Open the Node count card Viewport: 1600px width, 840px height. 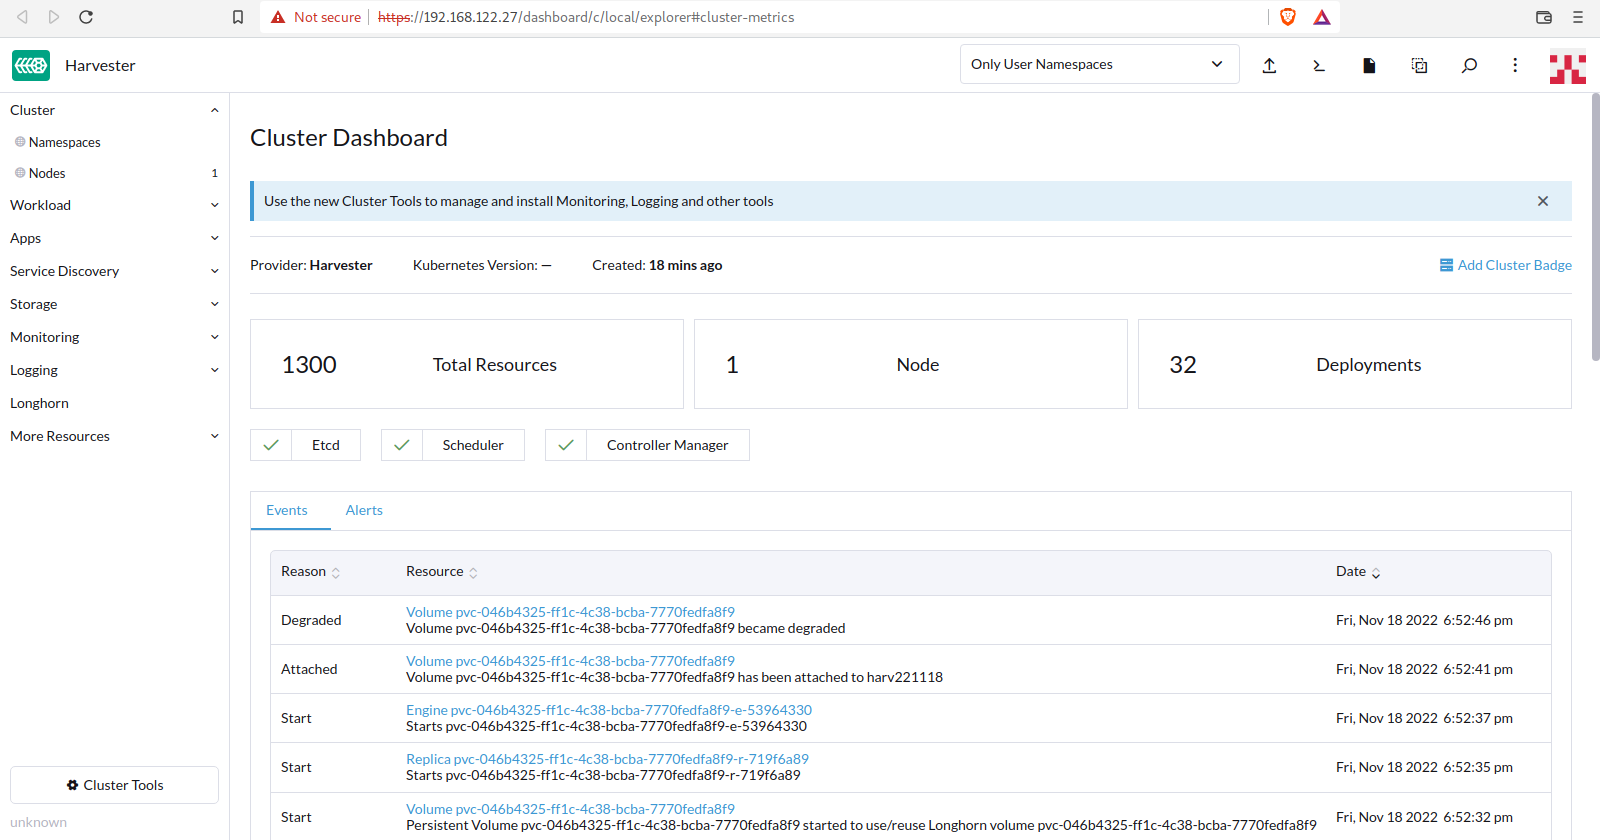(911, 364)
